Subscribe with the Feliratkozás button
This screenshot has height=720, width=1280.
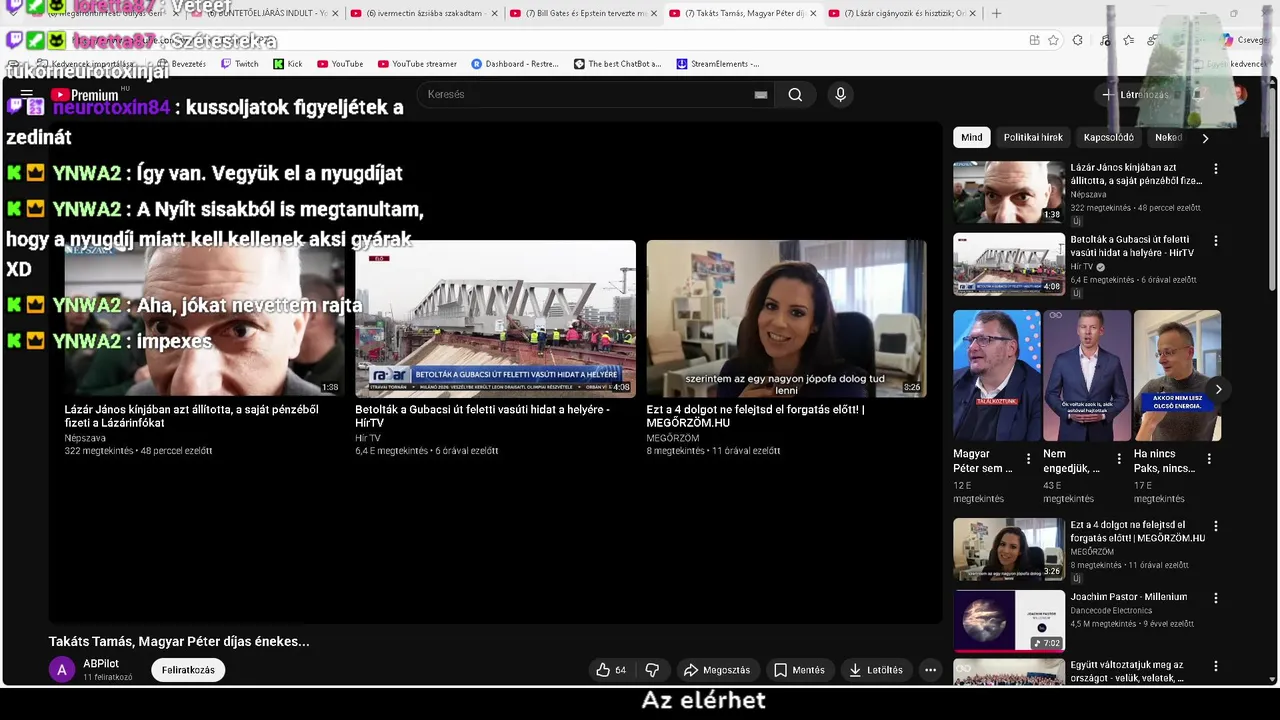tap(188, 670)
